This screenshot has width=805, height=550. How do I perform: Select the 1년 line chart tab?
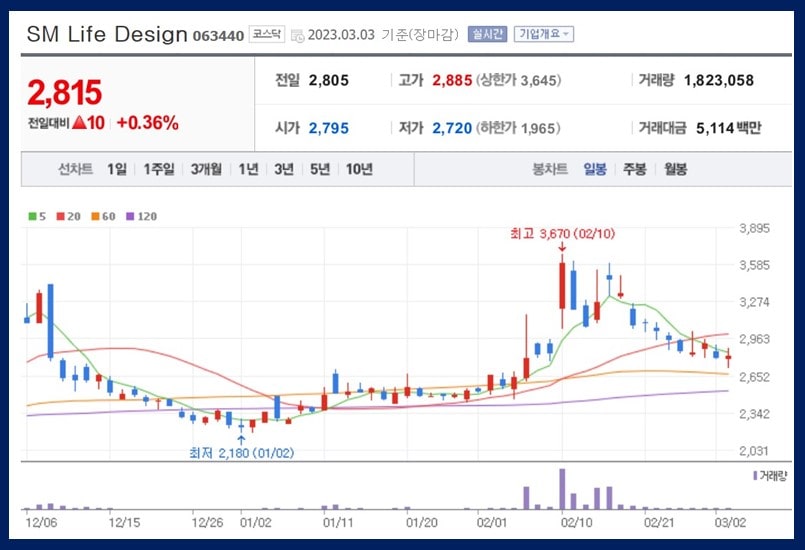(248, 169)
